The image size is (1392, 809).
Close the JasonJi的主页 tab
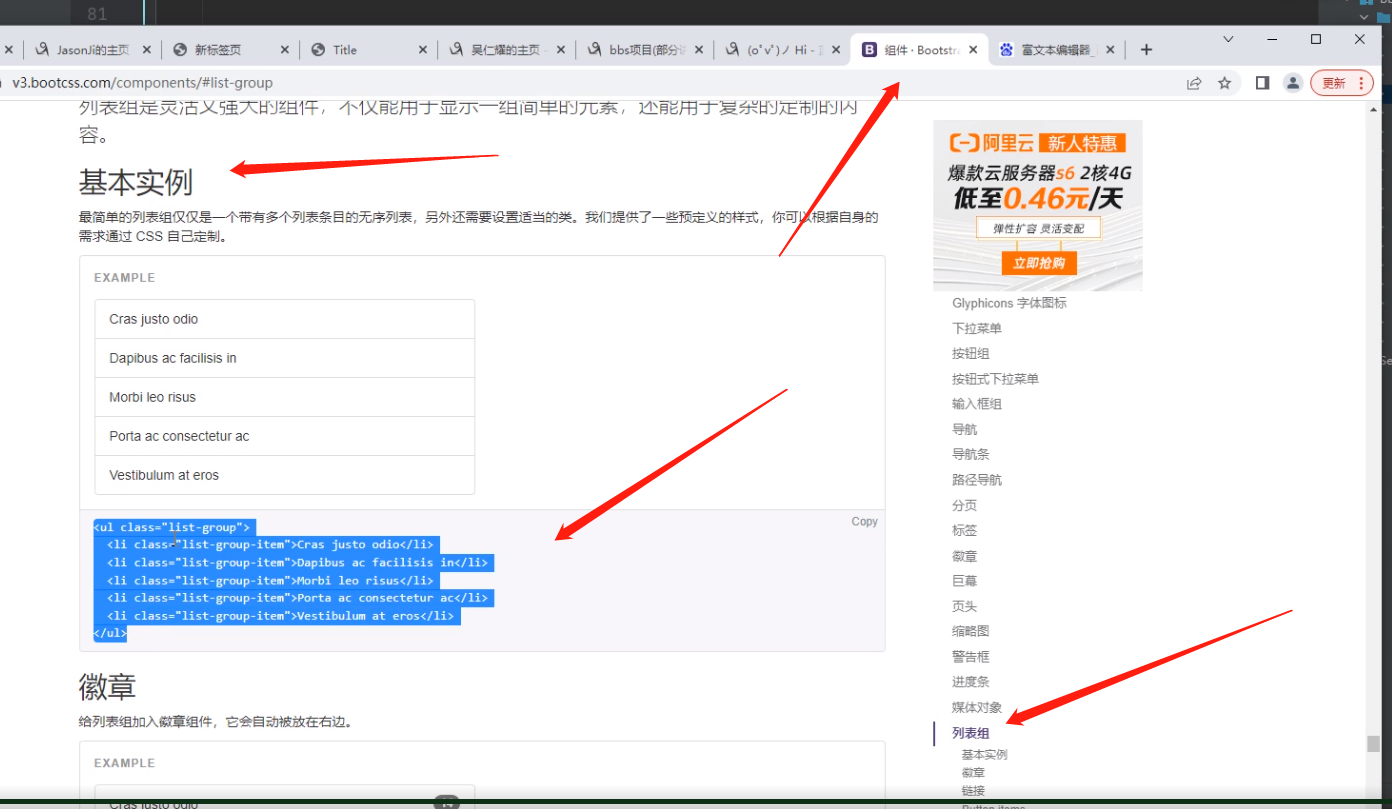click(x=147, y=50)
